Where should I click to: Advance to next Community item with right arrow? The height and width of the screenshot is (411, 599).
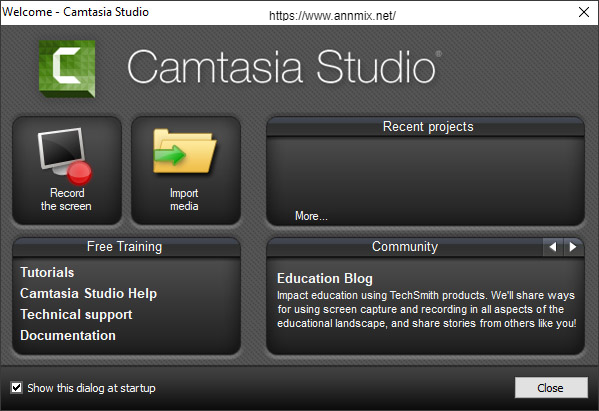tap(573, 247)
